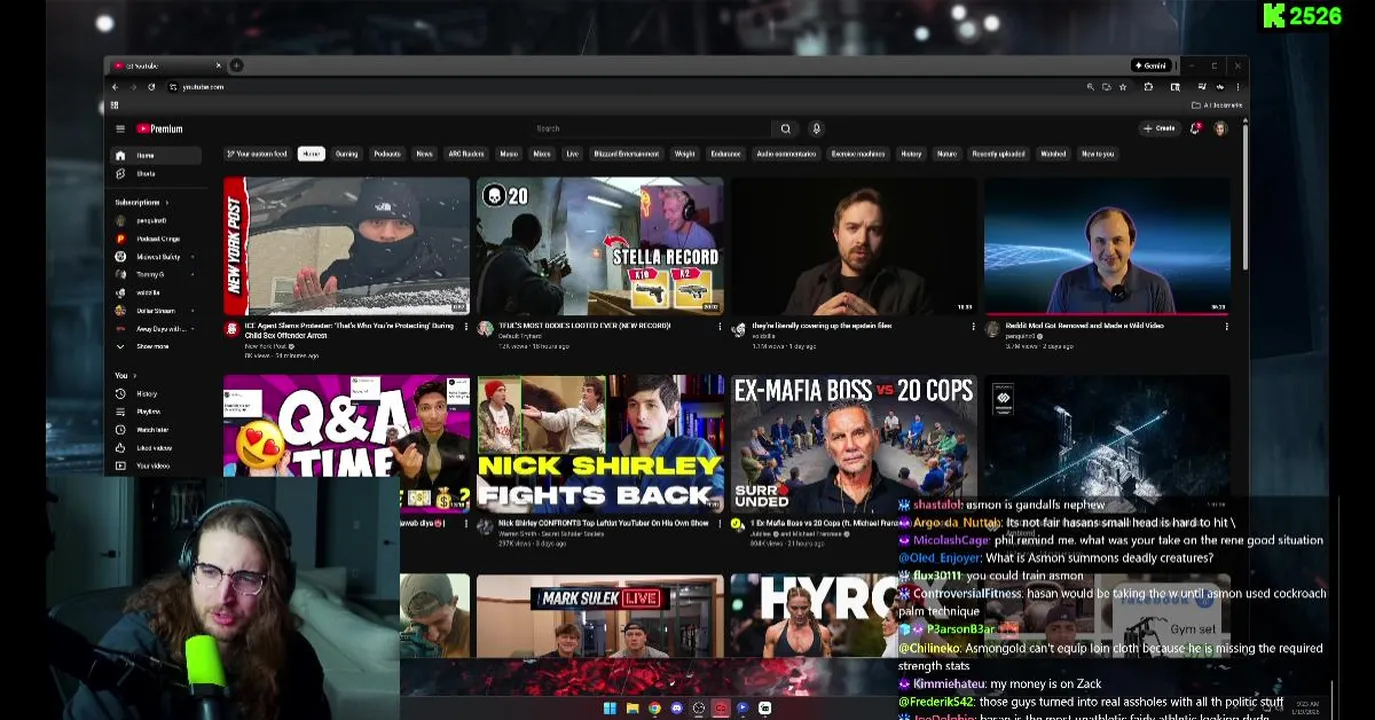Open Home in the YouTube sidebar
The height and width of the screenshot is (720, 1375).
(156, 156)
